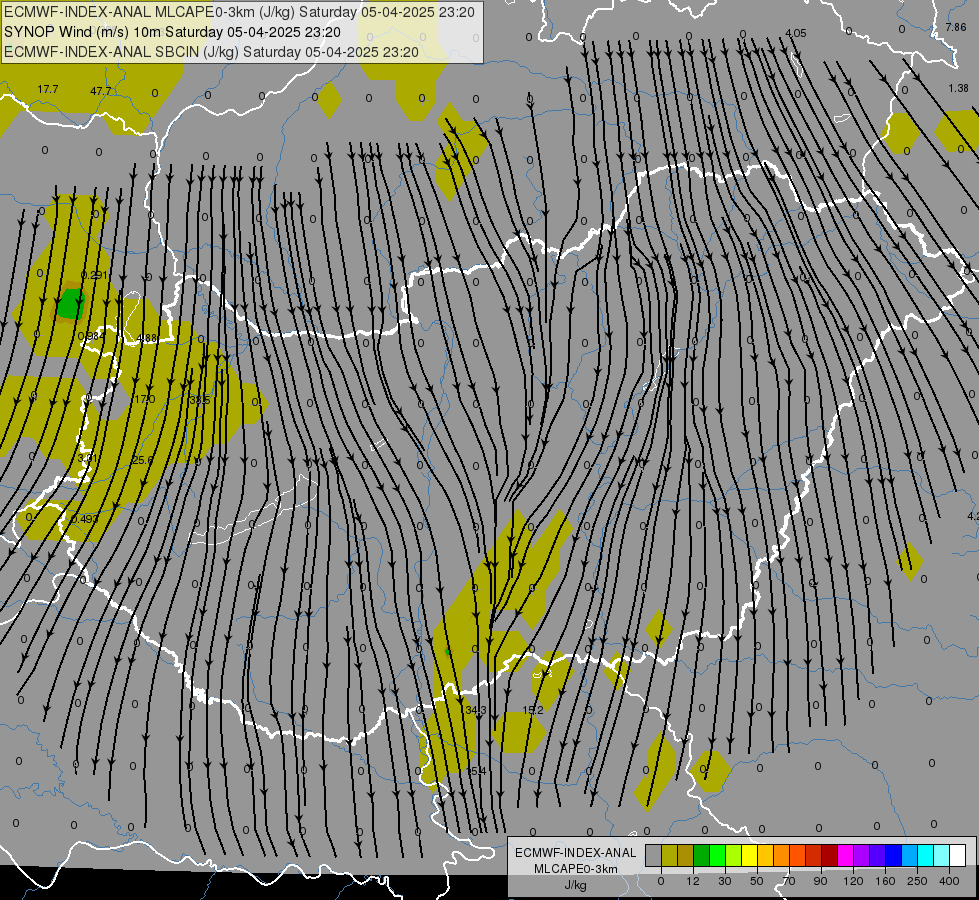Click the 17.0 data value

[x=145, y=398]
